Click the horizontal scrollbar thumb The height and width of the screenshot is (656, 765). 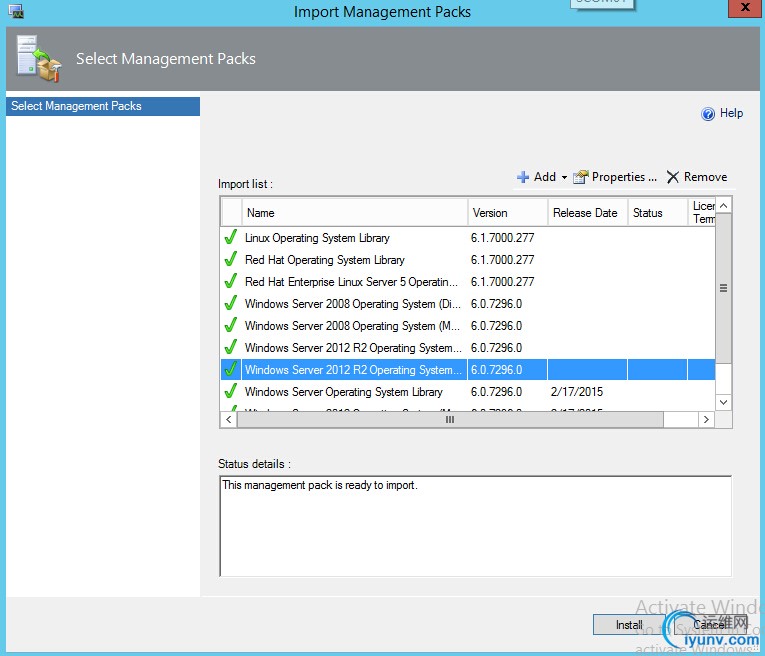(x=450, y=419)
